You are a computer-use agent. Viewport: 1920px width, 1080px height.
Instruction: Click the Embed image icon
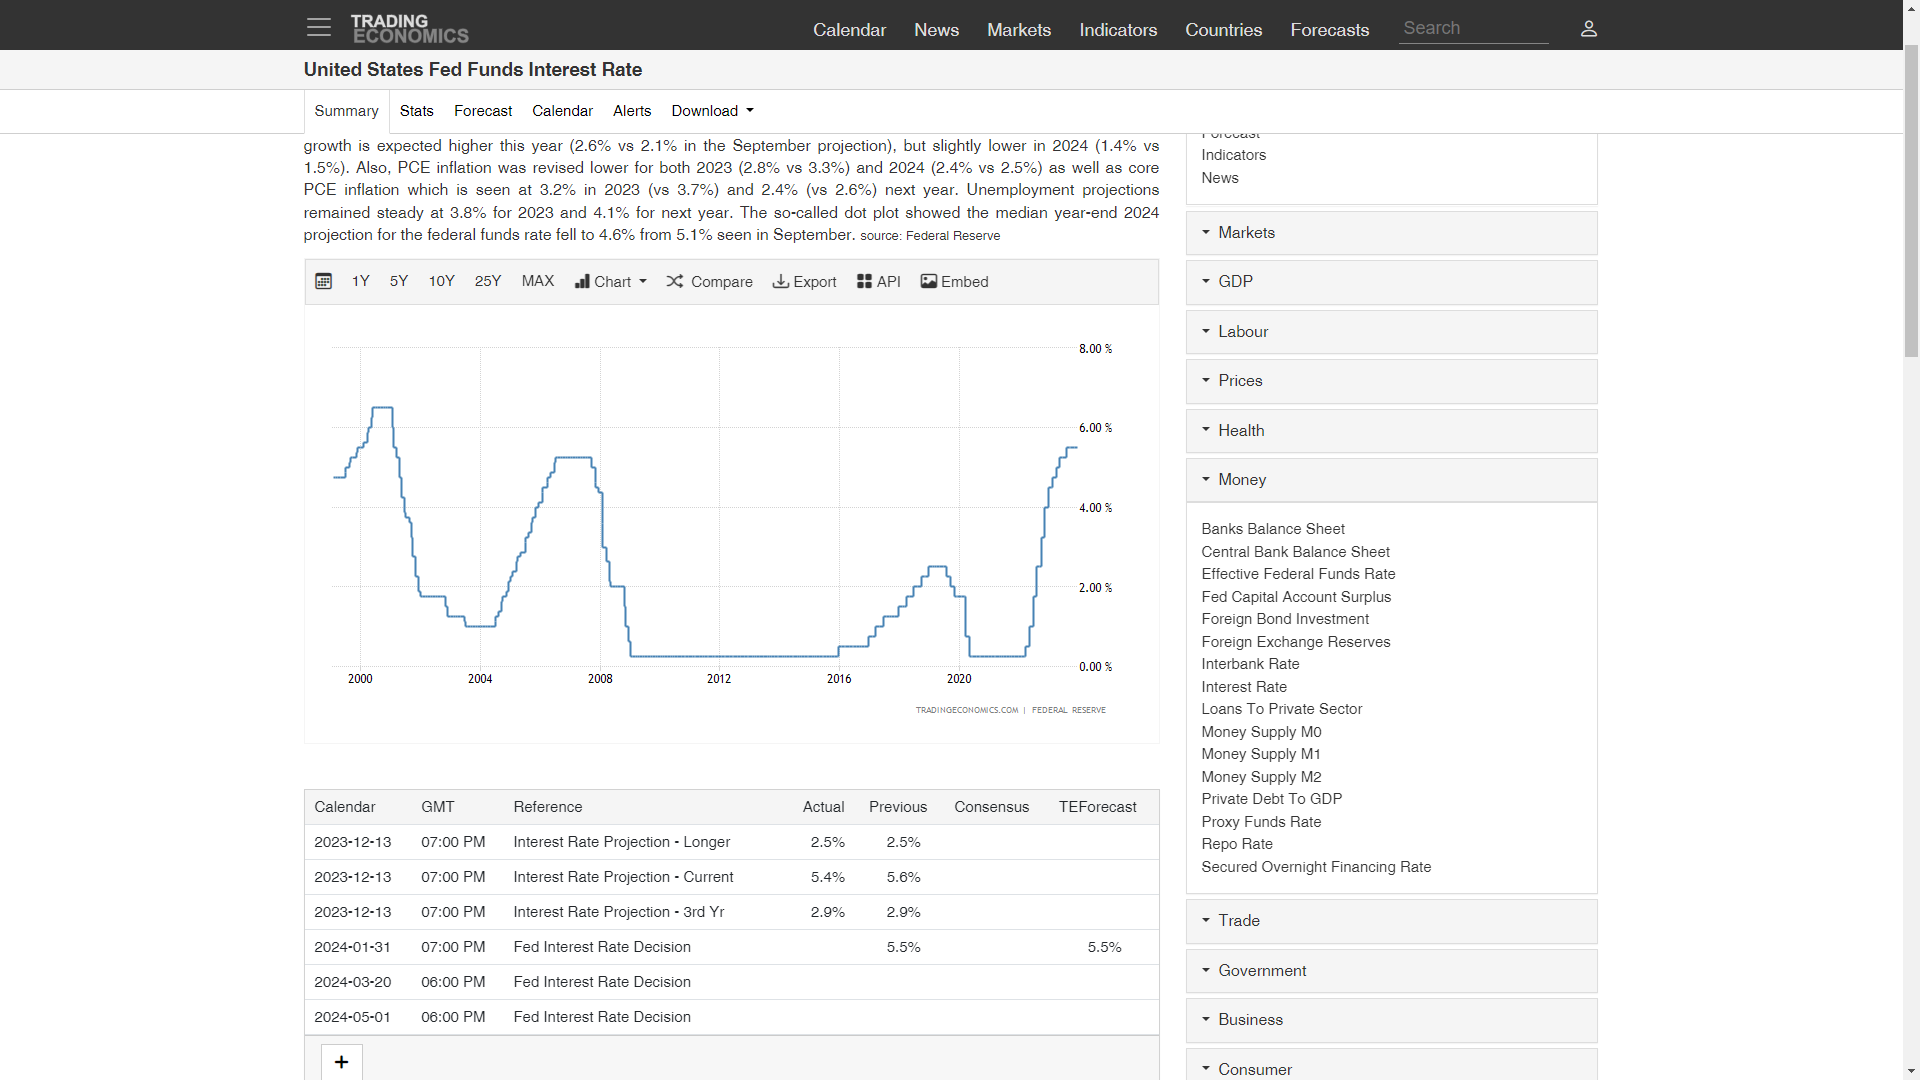point(929,282)
